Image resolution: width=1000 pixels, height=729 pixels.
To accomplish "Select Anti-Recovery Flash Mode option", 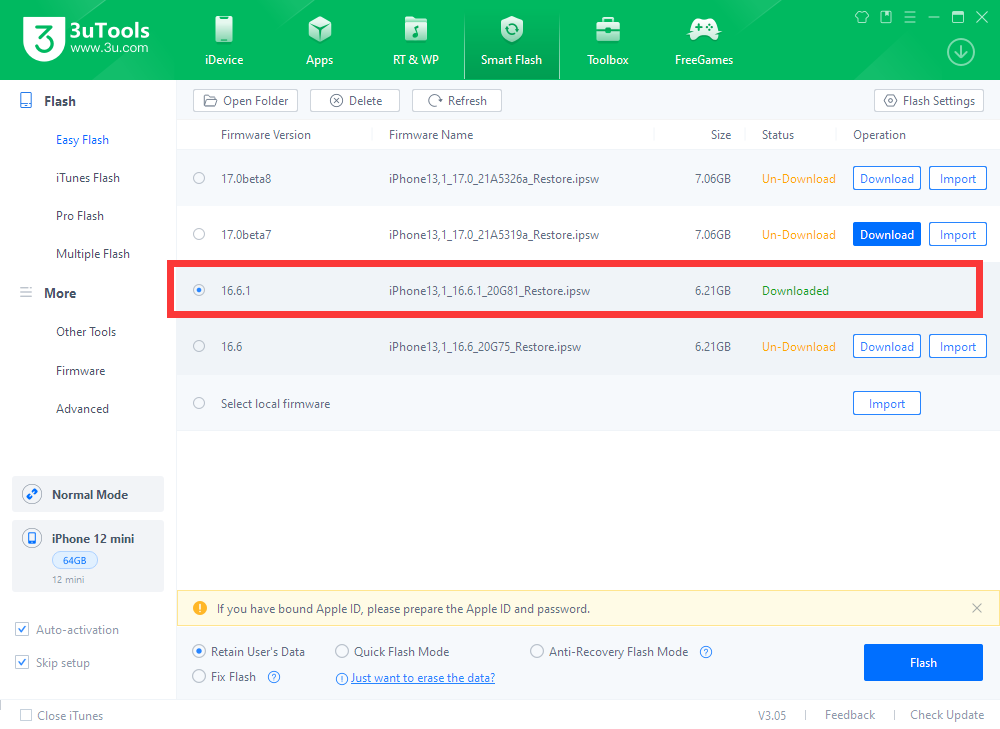I will pyautogui.click(x=537, y=651).
